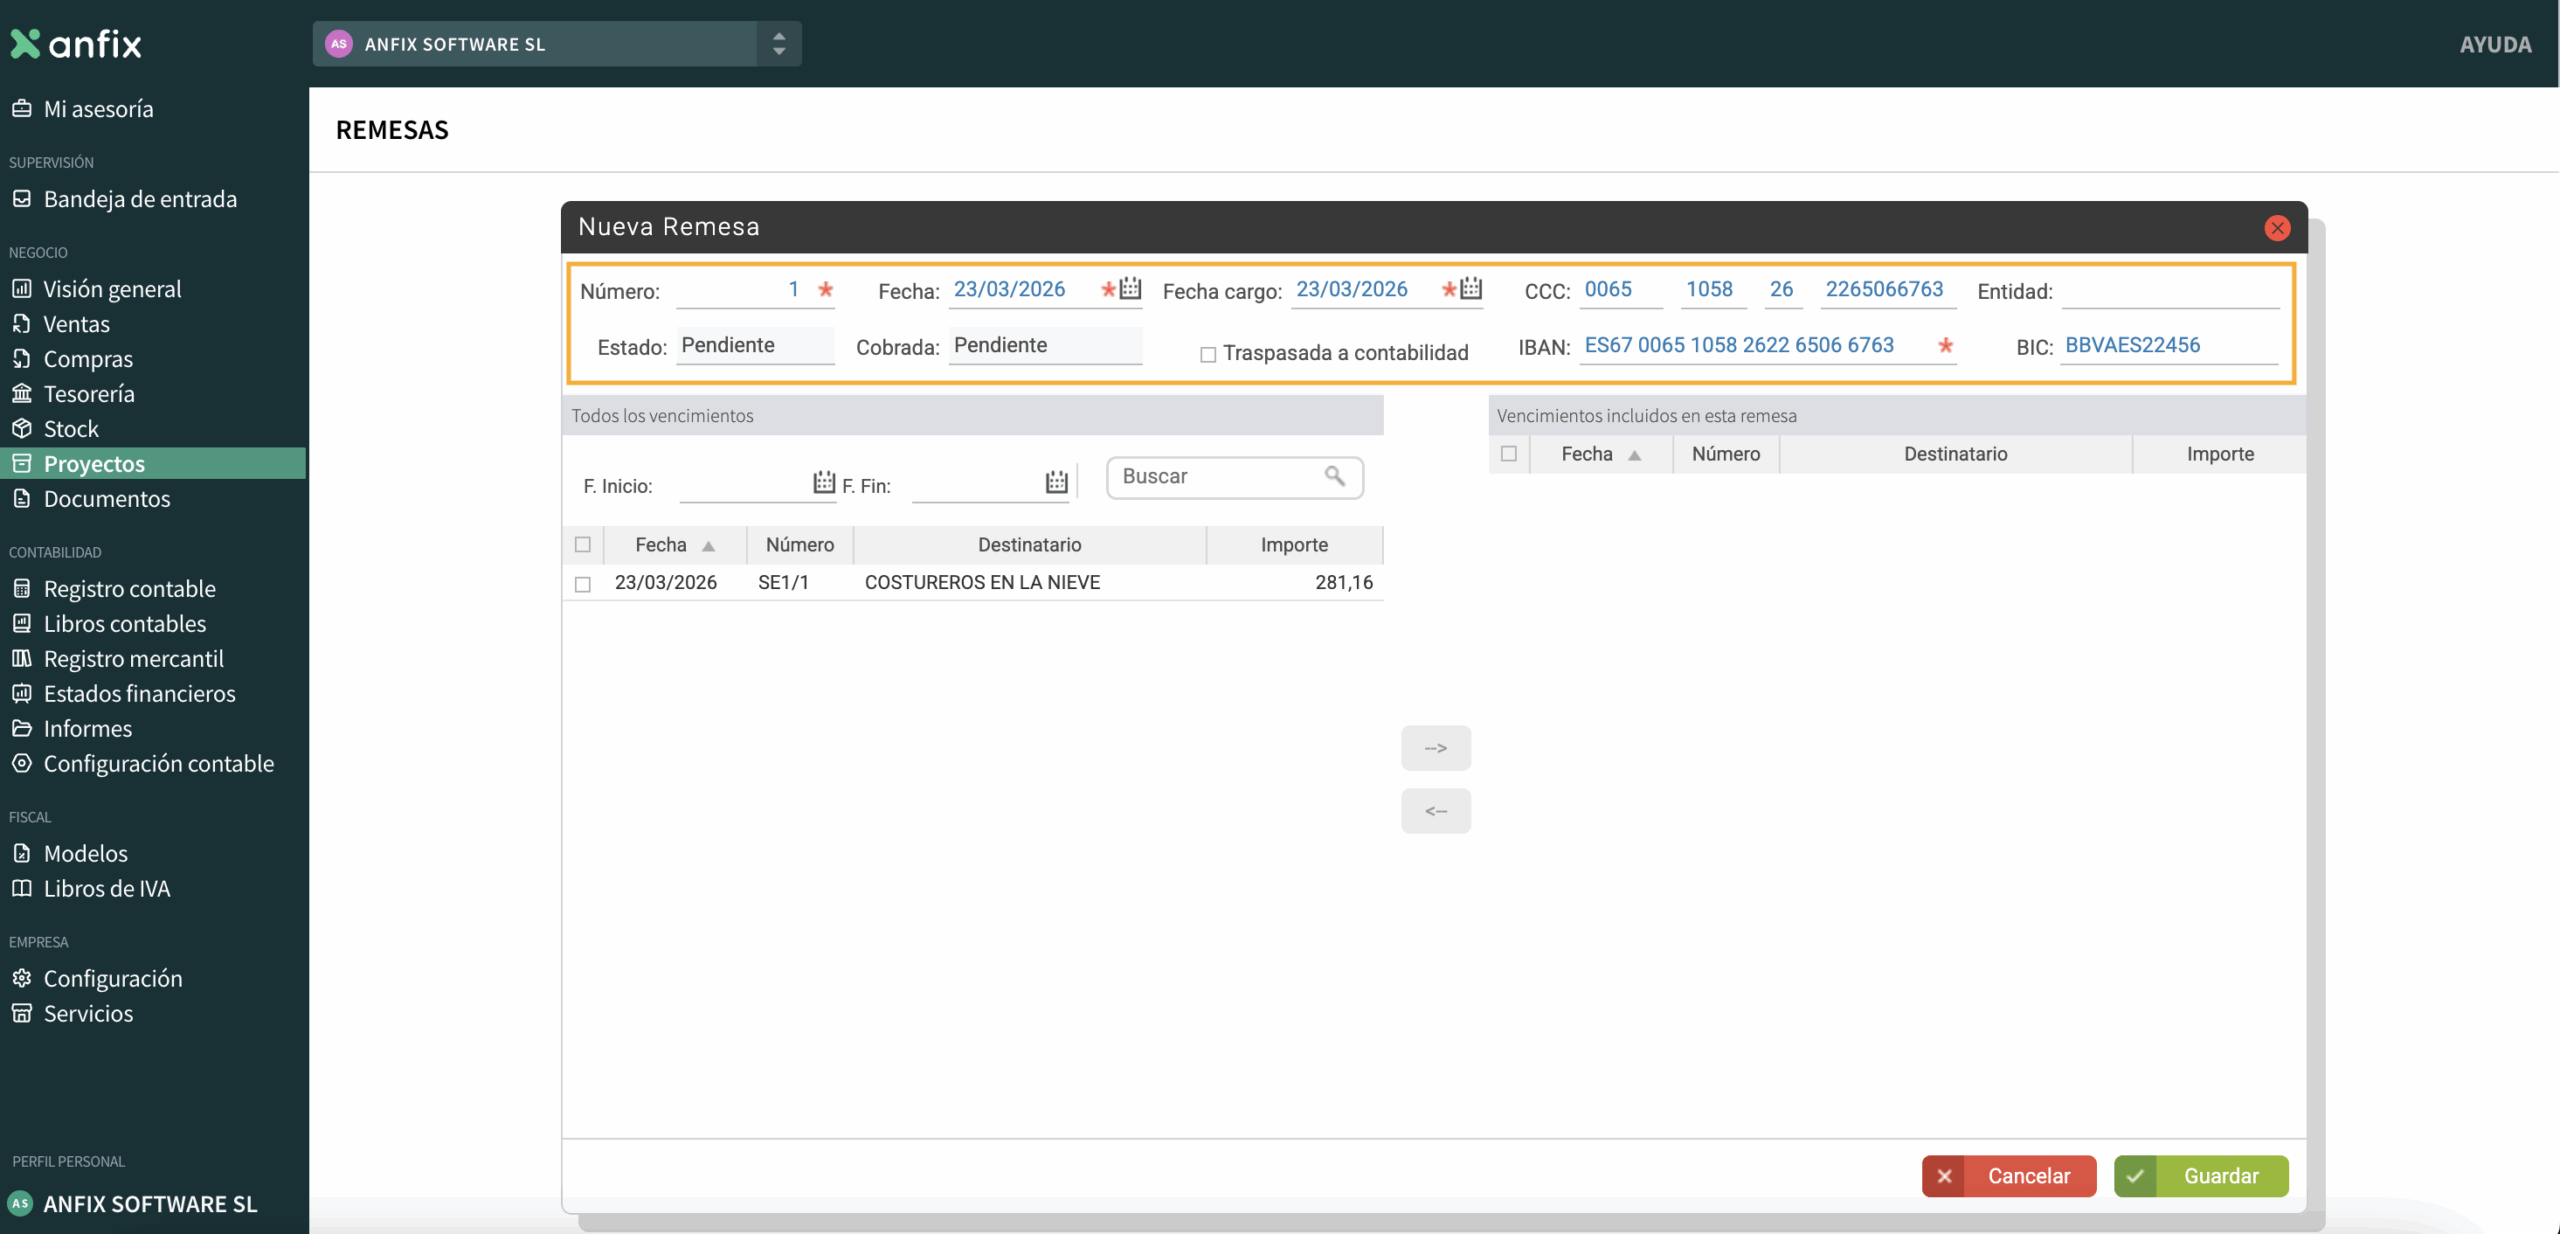Click the anfix logo
The image size is (2560, 1234).
point(76,44)
